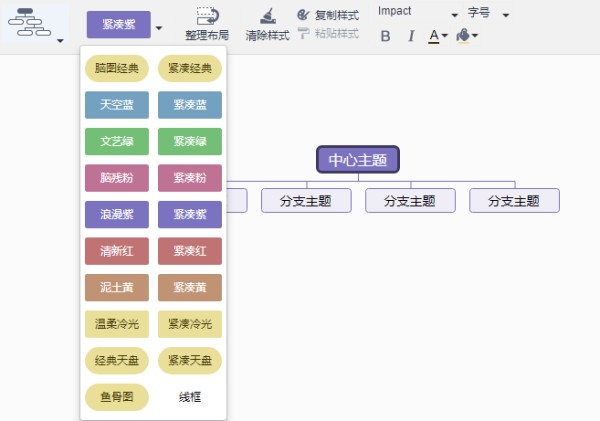Select the 紧凑经典 theme
Screen dimensions: 600x421
(190, 68)
